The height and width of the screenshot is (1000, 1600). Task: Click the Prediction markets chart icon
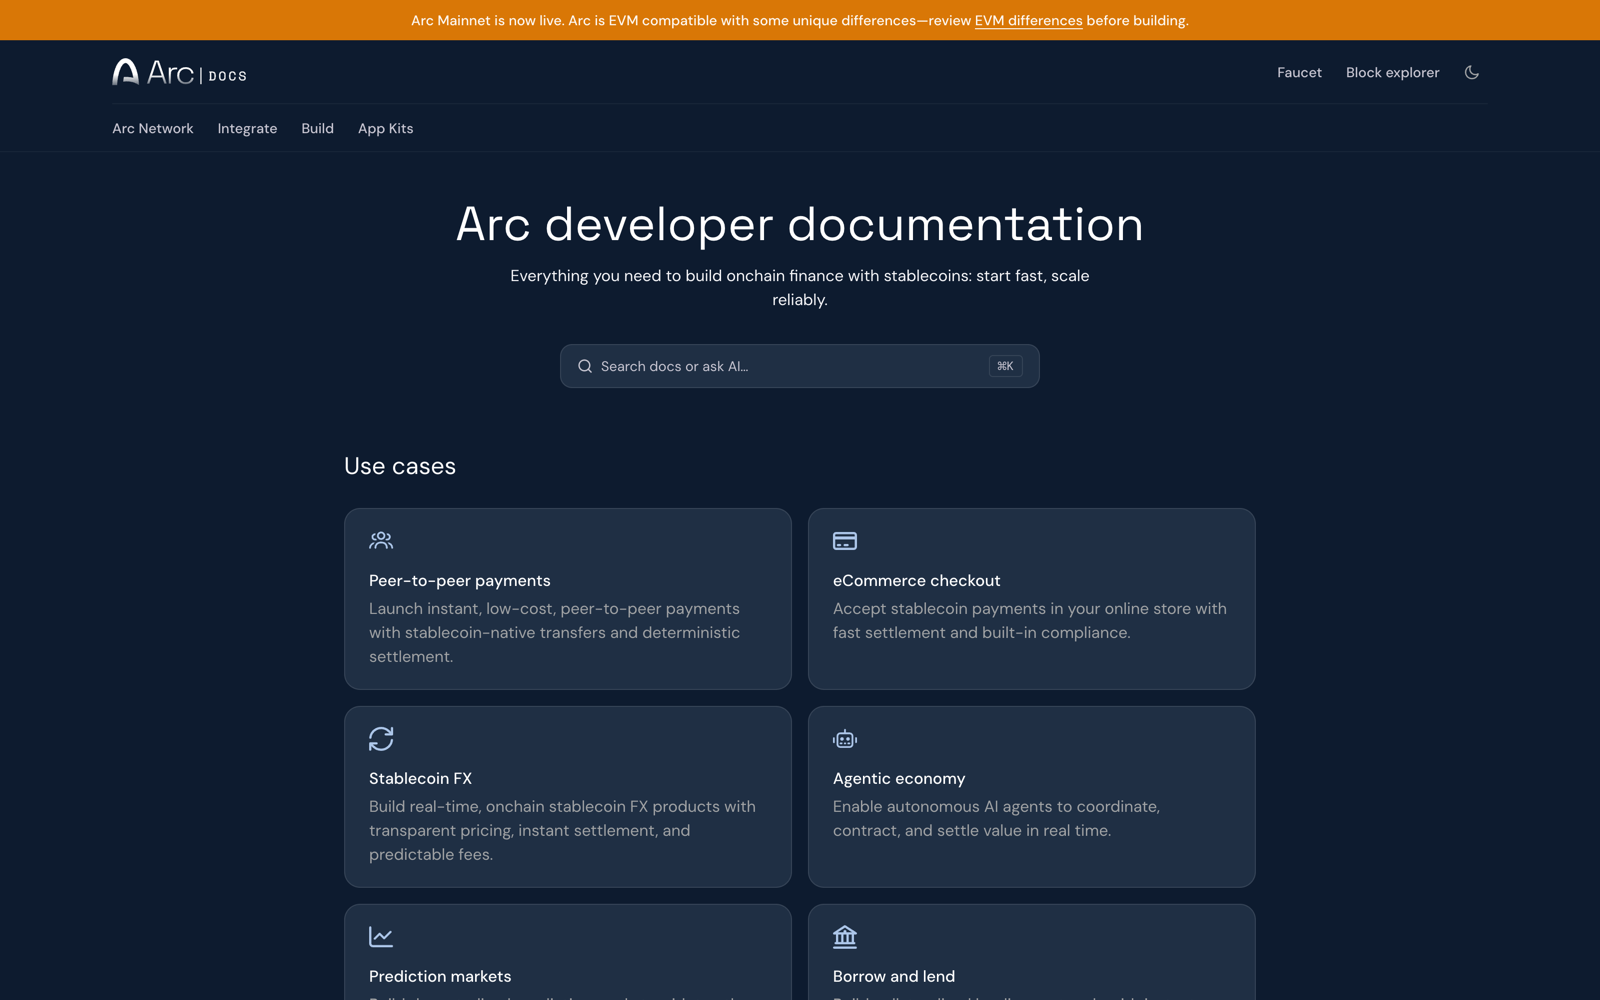click(x=381, y=937)
